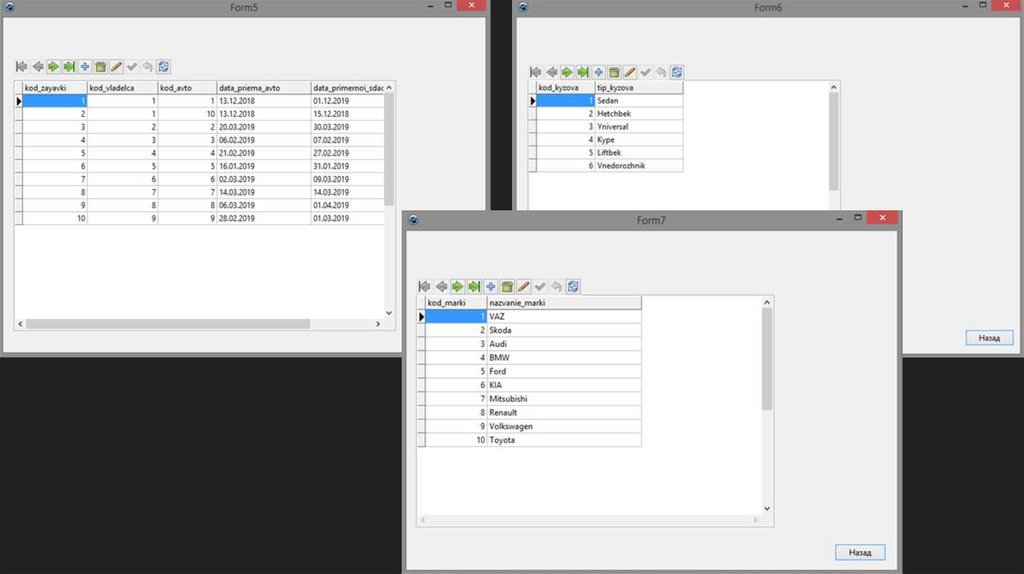1024x574 pixels.
Task: Post changes checkmark in Form7 navigator
Action: [x=540, y=286]
